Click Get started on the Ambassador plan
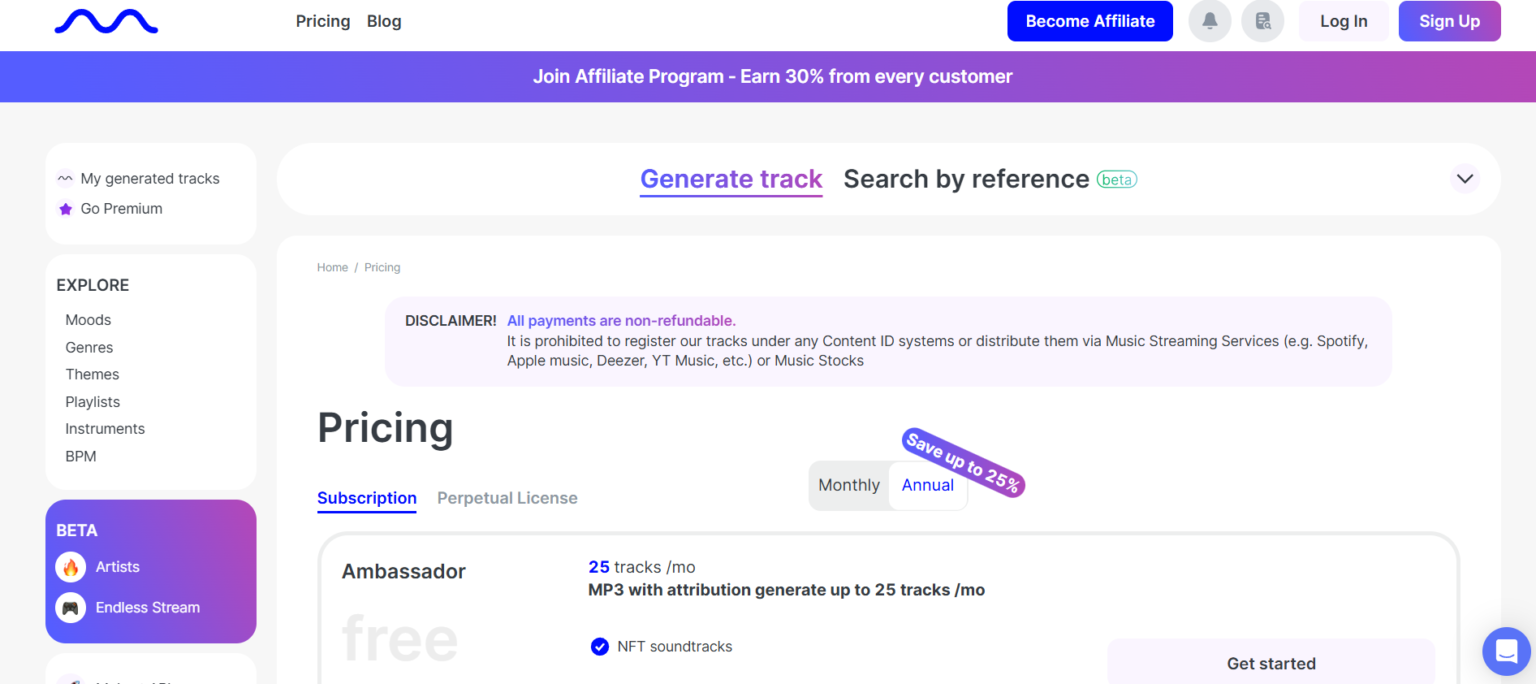 pyautogui.click(x=1271, y=662)
